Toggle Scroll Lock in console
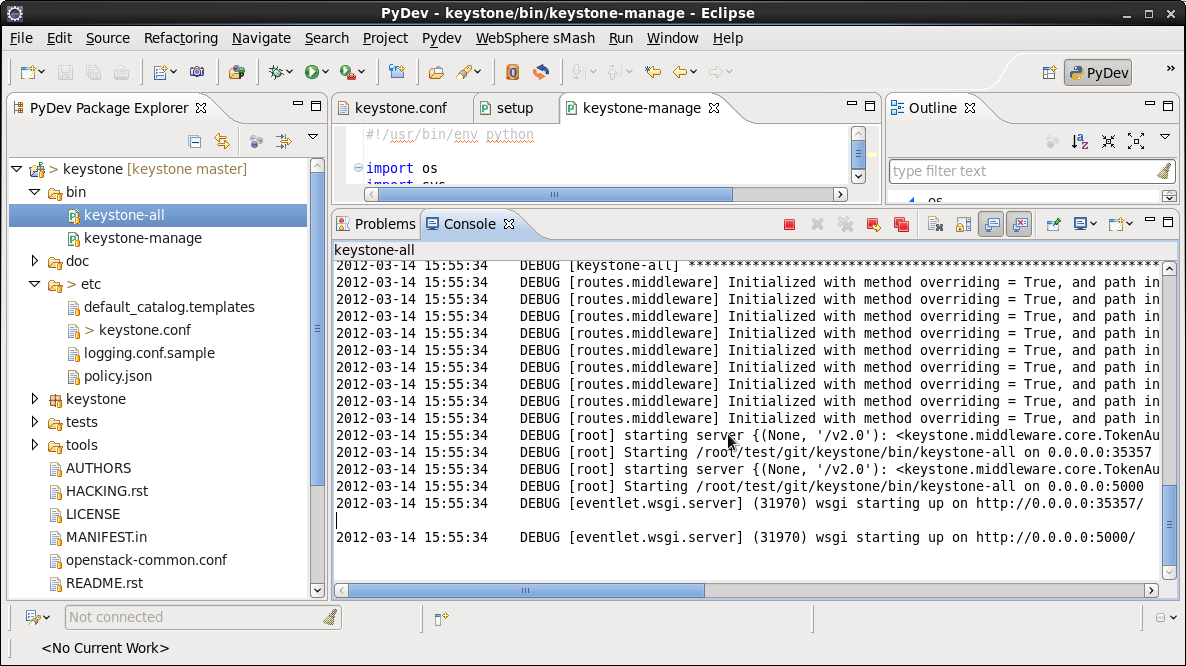Screen dimensions: 1186x666 coord(963,225)
